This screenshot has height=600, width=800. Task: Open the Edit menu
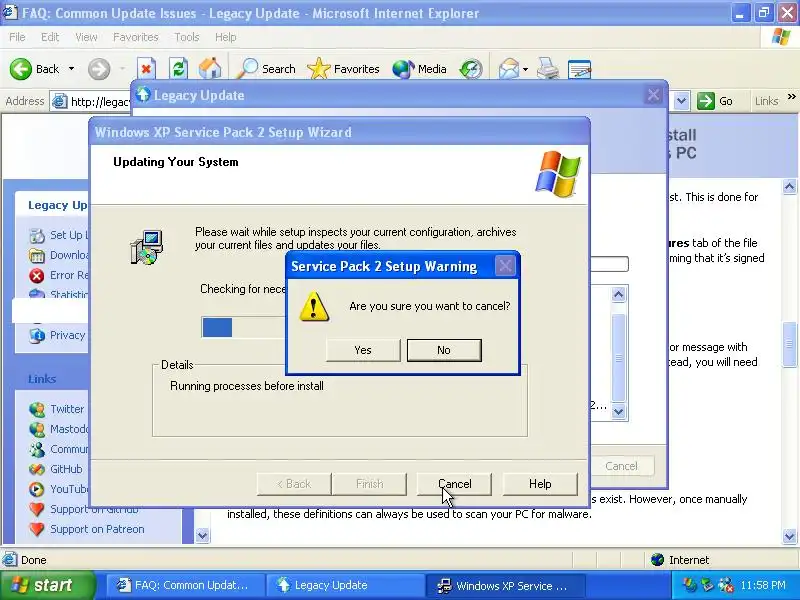49,37
